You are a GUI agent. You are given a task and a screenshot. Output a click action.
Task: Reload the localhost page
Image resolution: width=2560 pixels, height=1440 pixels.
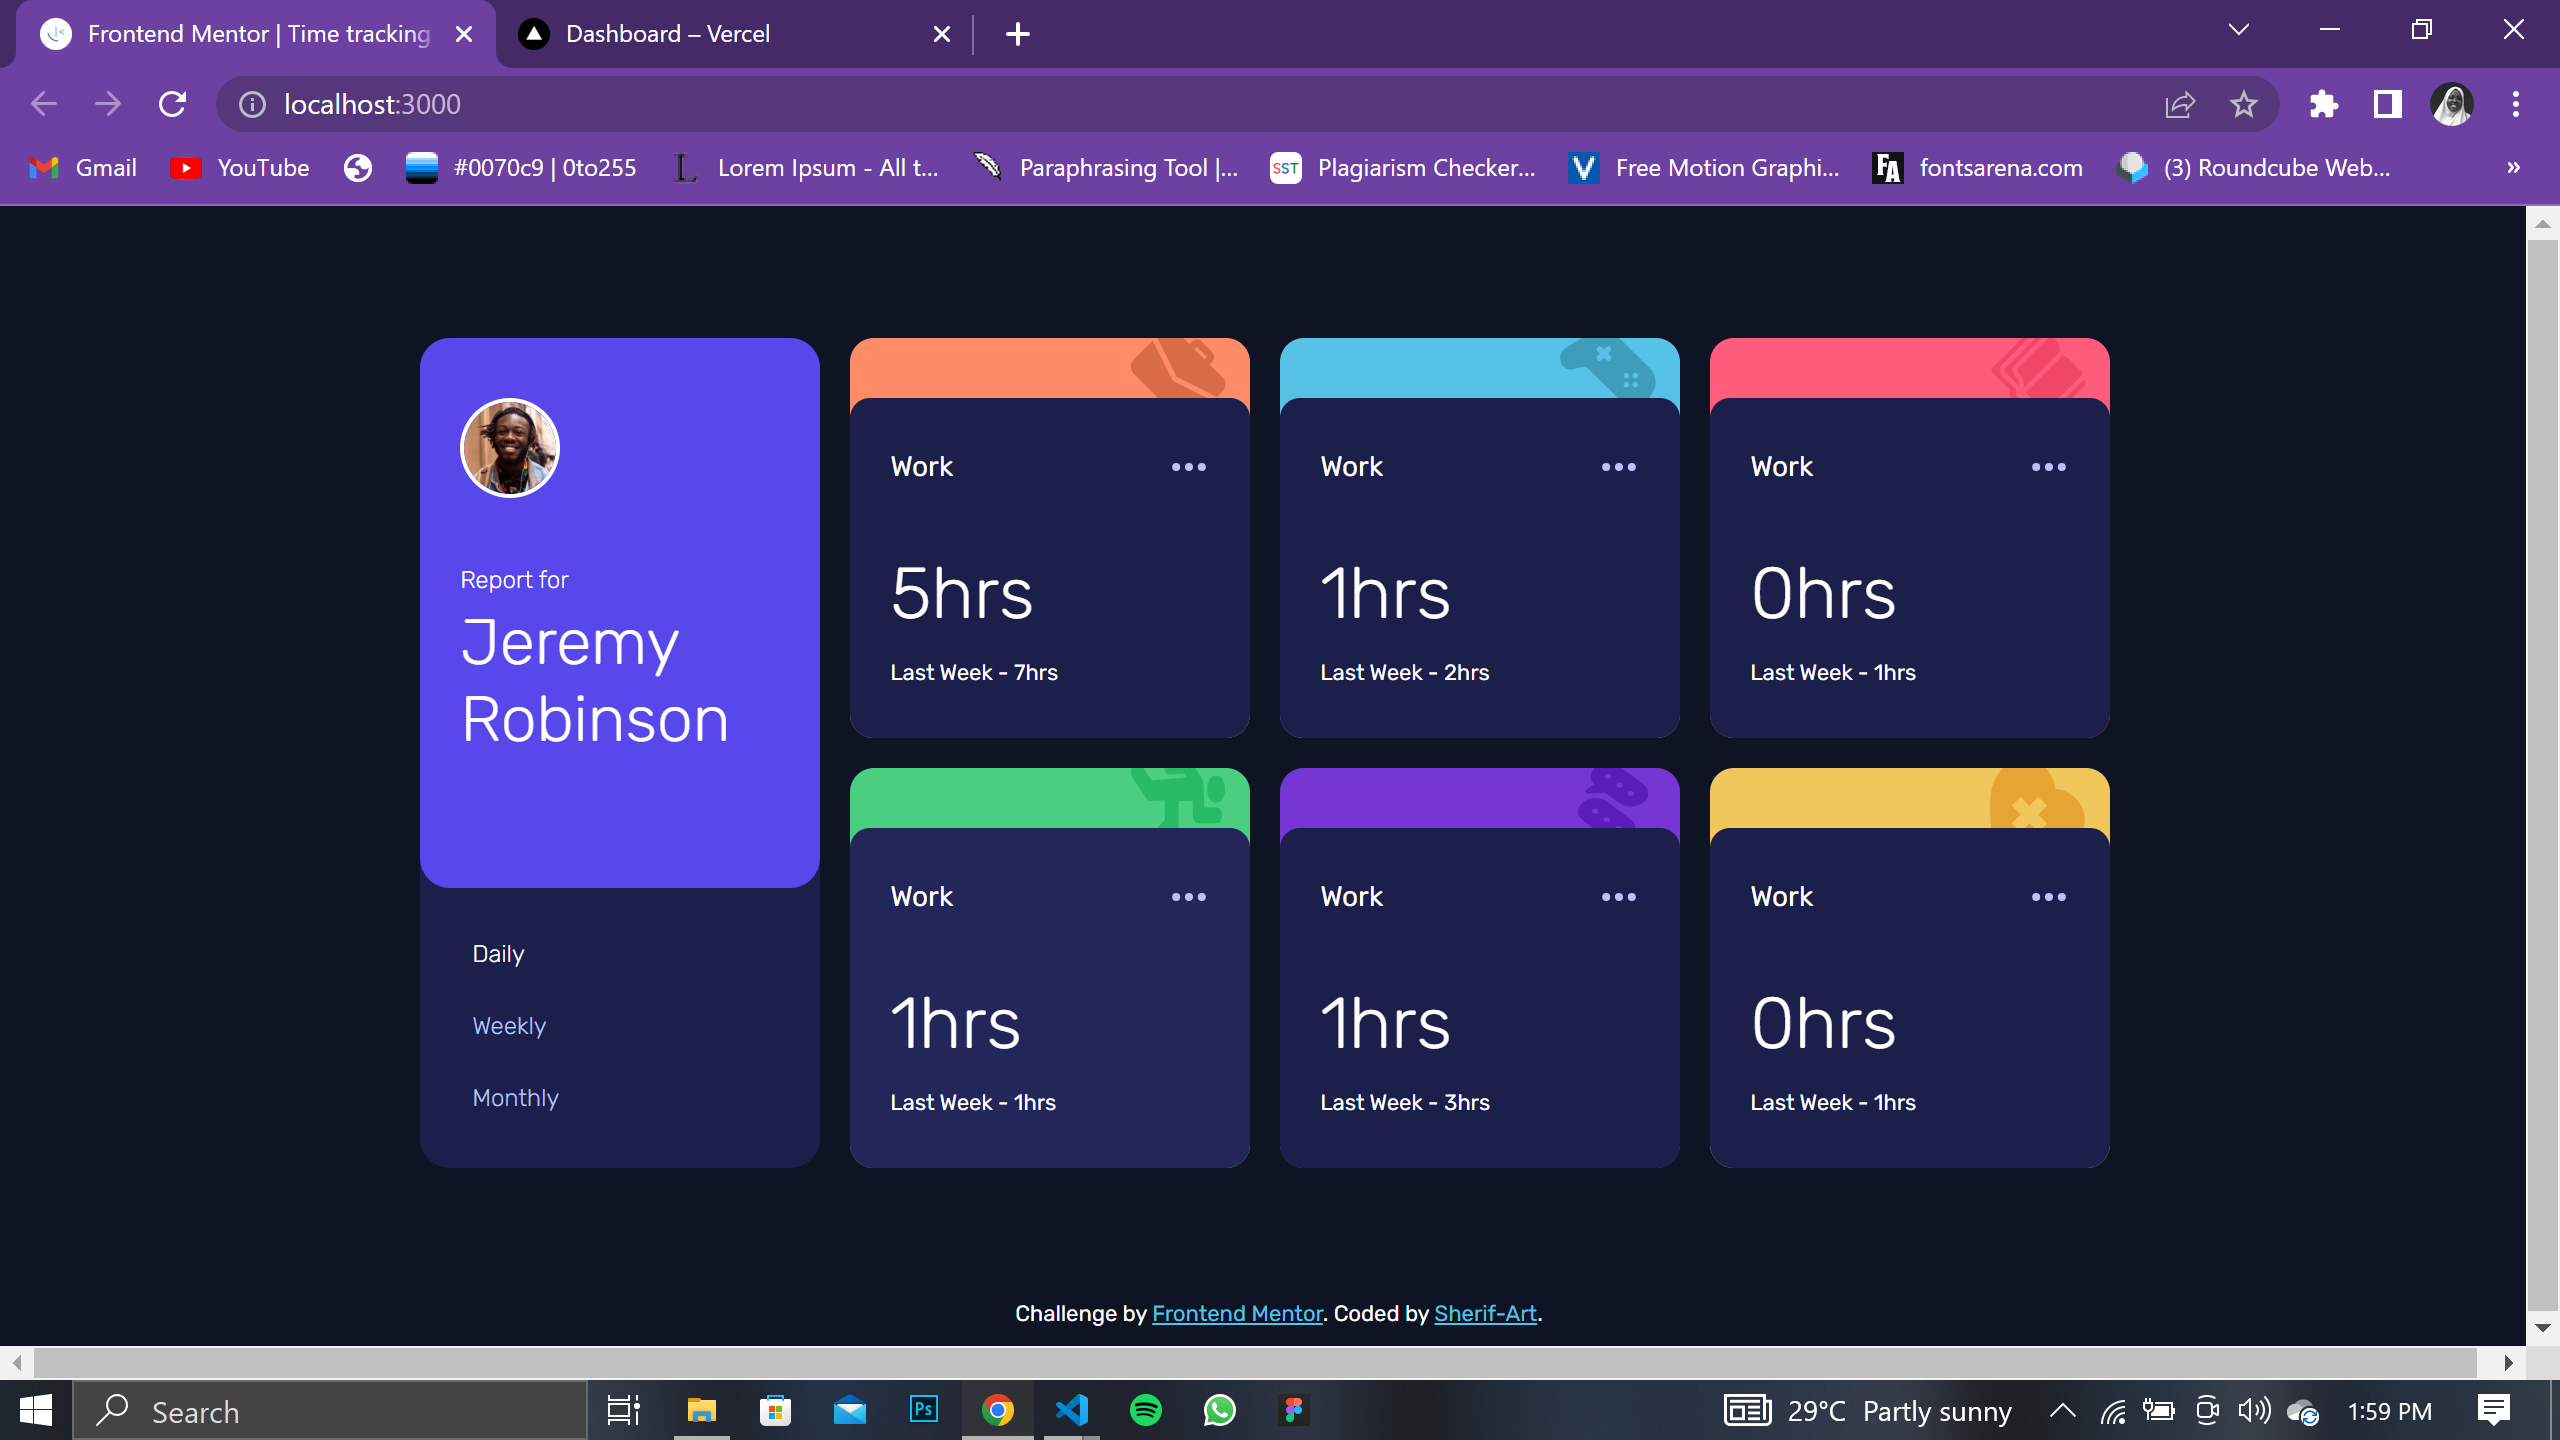172,104
